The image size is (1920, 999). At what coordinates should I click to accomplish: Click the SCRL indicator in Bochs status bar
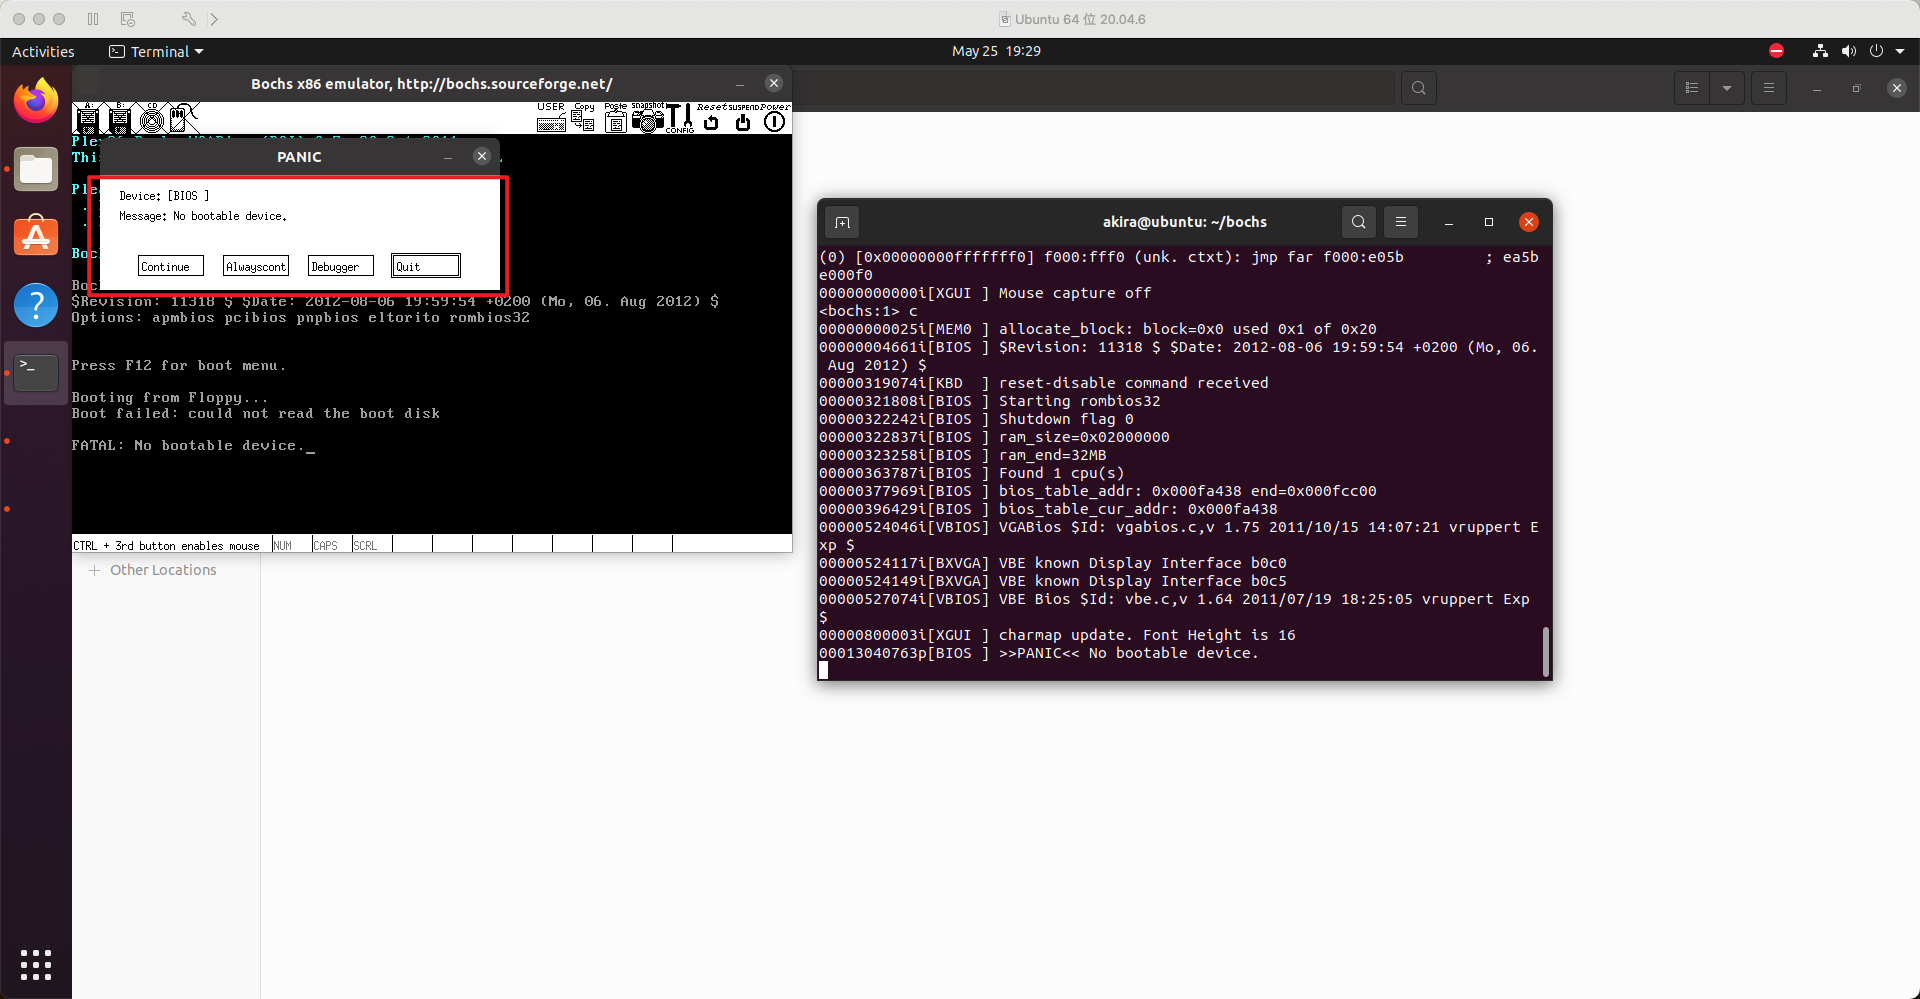(x=366, y=545)
